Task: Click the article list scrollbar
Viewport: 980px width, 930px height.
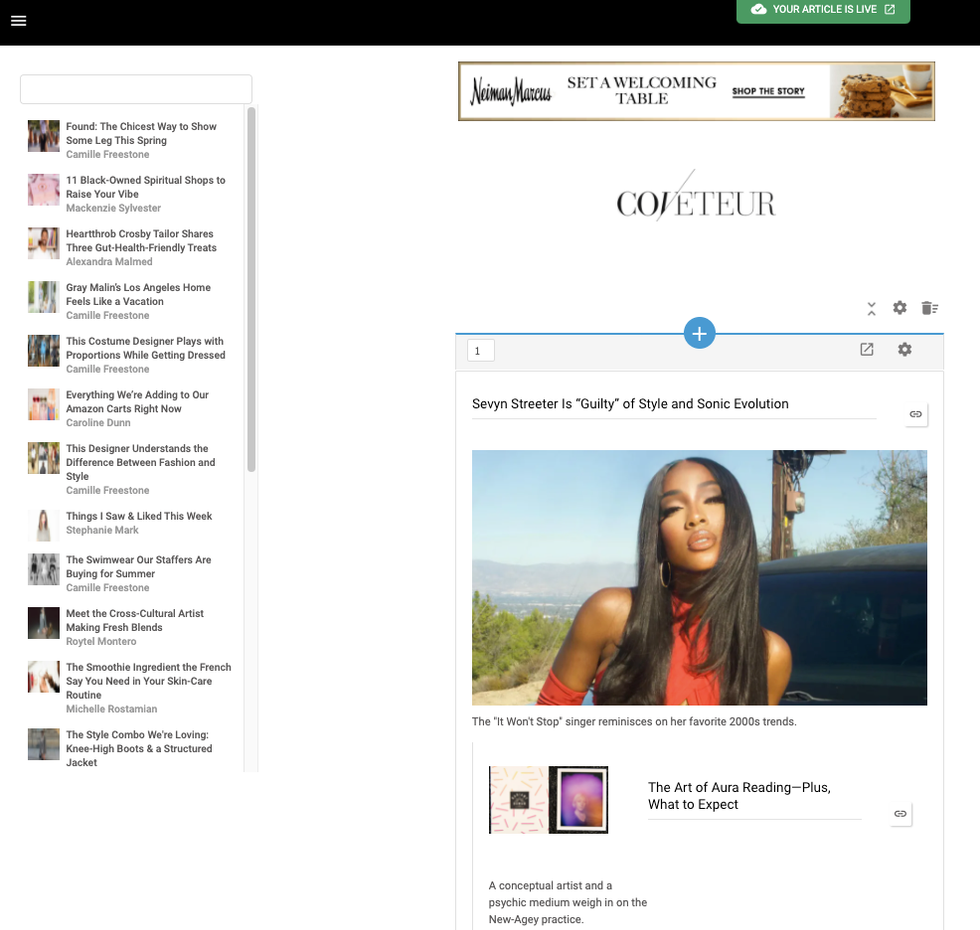Action: pyautogui.click(x=252, y=290)
